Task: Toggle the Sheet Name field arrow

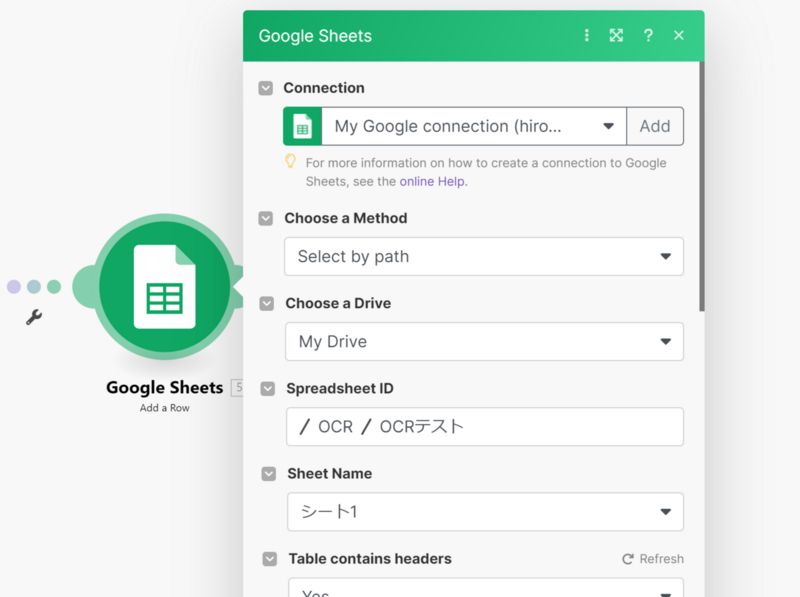Action: [269, 474]
